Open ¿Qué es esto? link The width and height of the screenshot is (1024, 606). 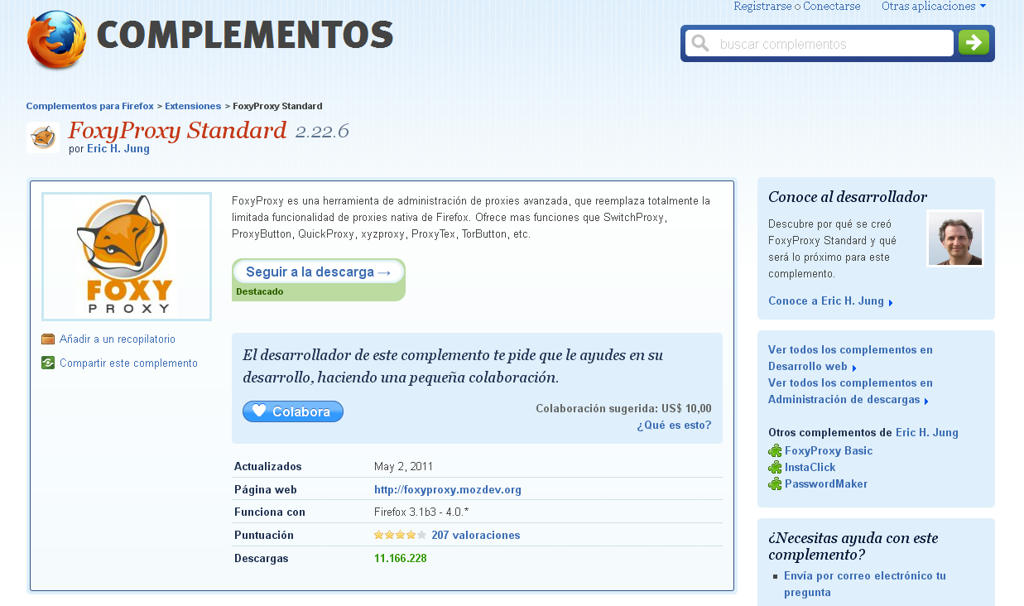(674, 425)
